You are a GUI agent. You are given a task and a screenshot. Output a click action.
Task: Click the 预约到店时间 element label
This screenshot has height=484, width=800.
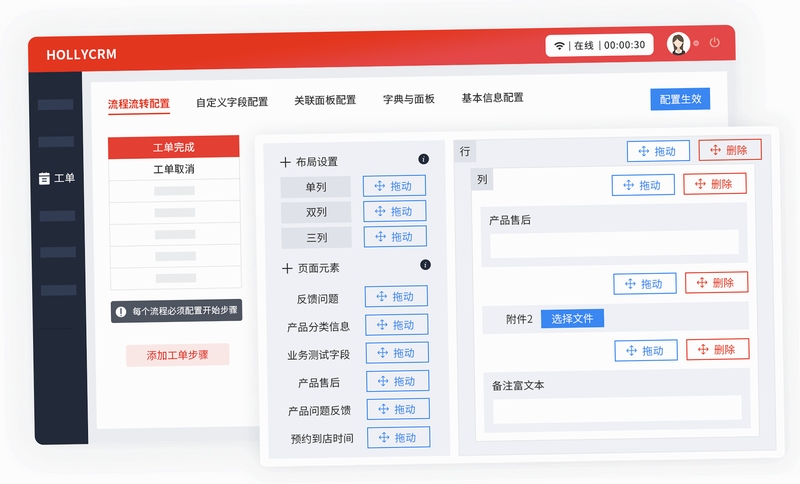[x=322, y=439]
